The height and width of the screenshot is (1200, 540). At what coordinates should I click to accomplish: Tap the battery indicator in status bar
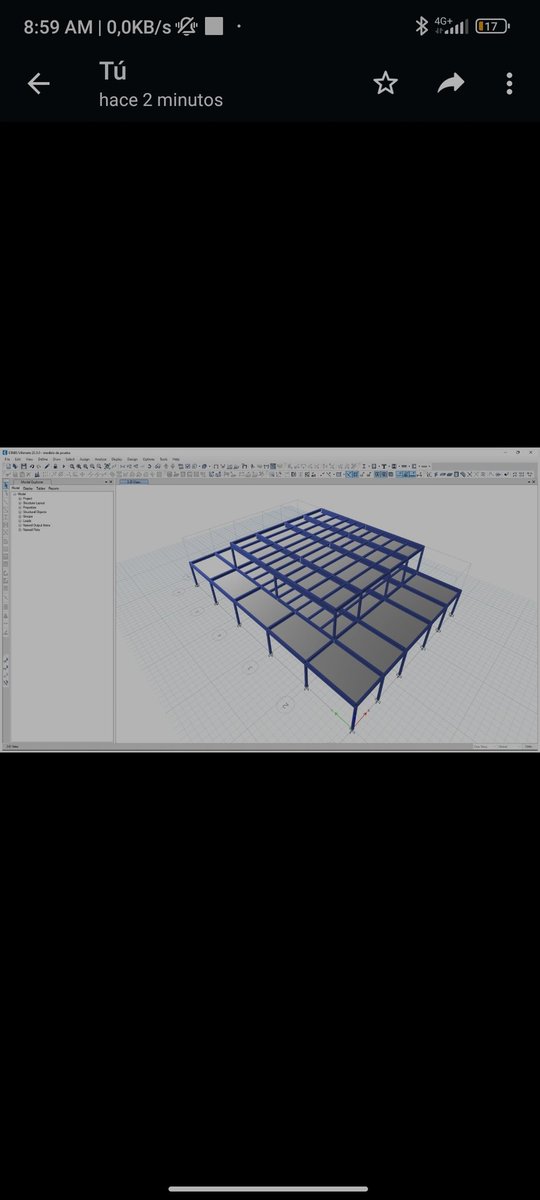(492, 27)
